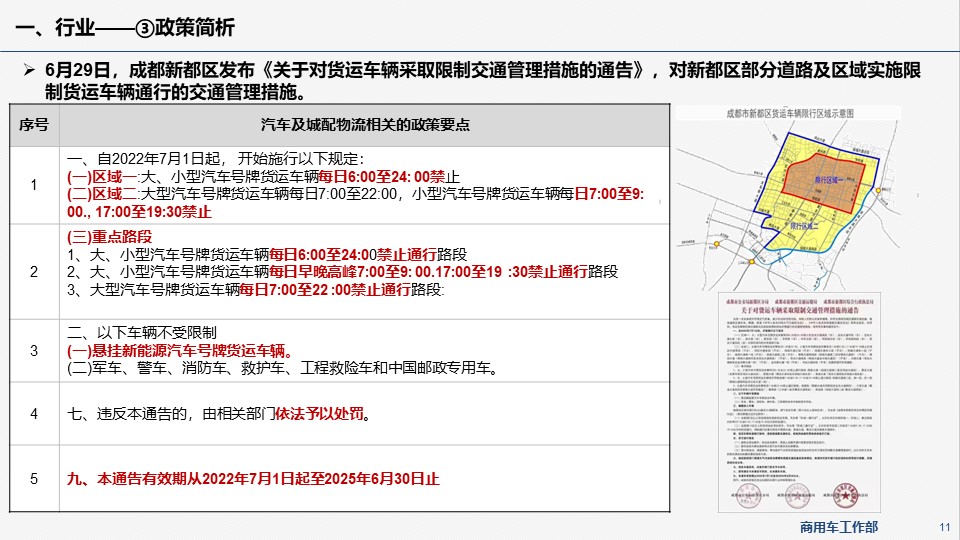Click the second intro line '制货运车辆通行的交通管理措施。'

pyautogui.click(x=175, y=92)
